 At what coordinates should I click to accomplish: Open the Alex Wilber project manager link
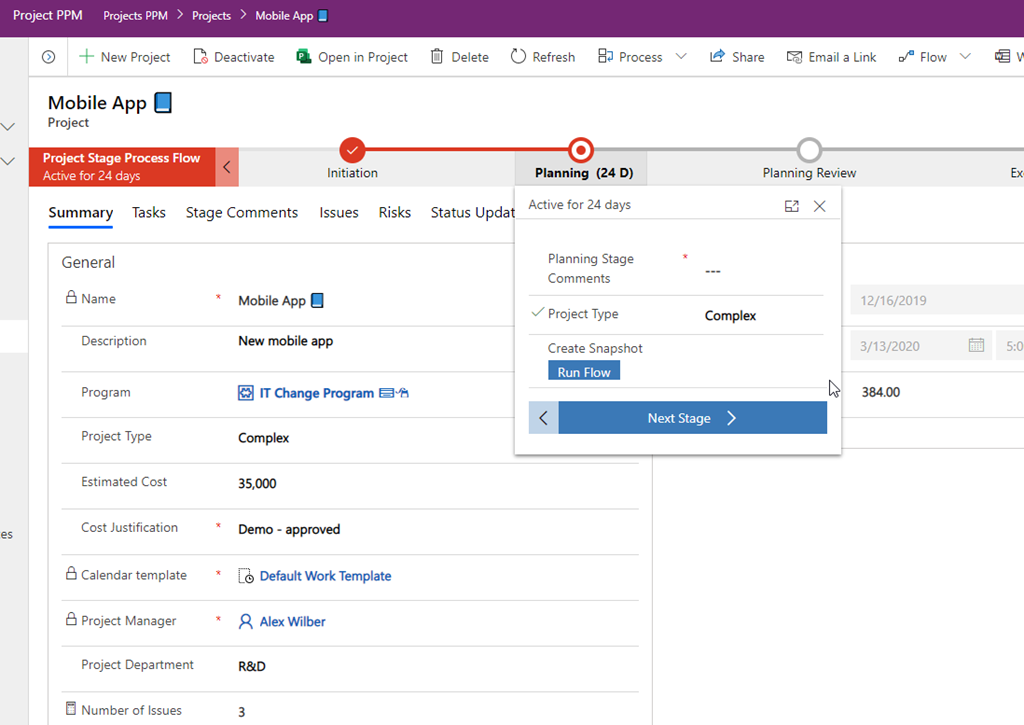[293, 622]
